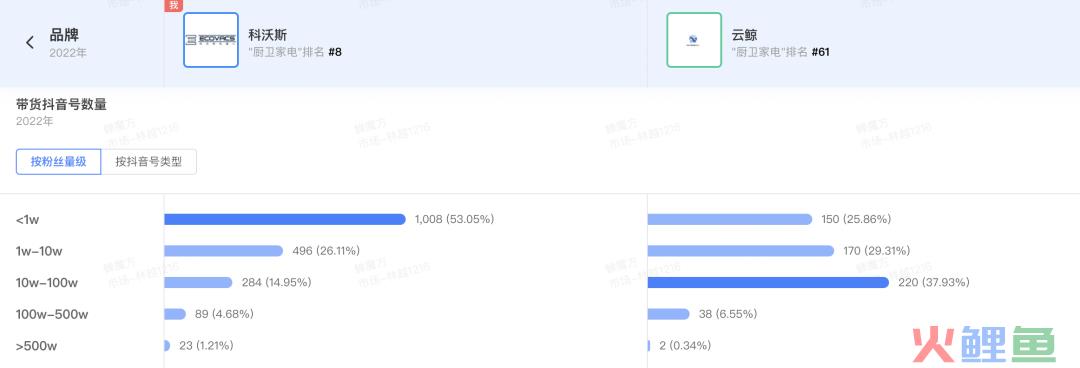Image resolution: width=1080 pixels, height=368 pixels.
Task: Click 科沃斯 <1w bar showing 1,008
Action: [284, 219]
